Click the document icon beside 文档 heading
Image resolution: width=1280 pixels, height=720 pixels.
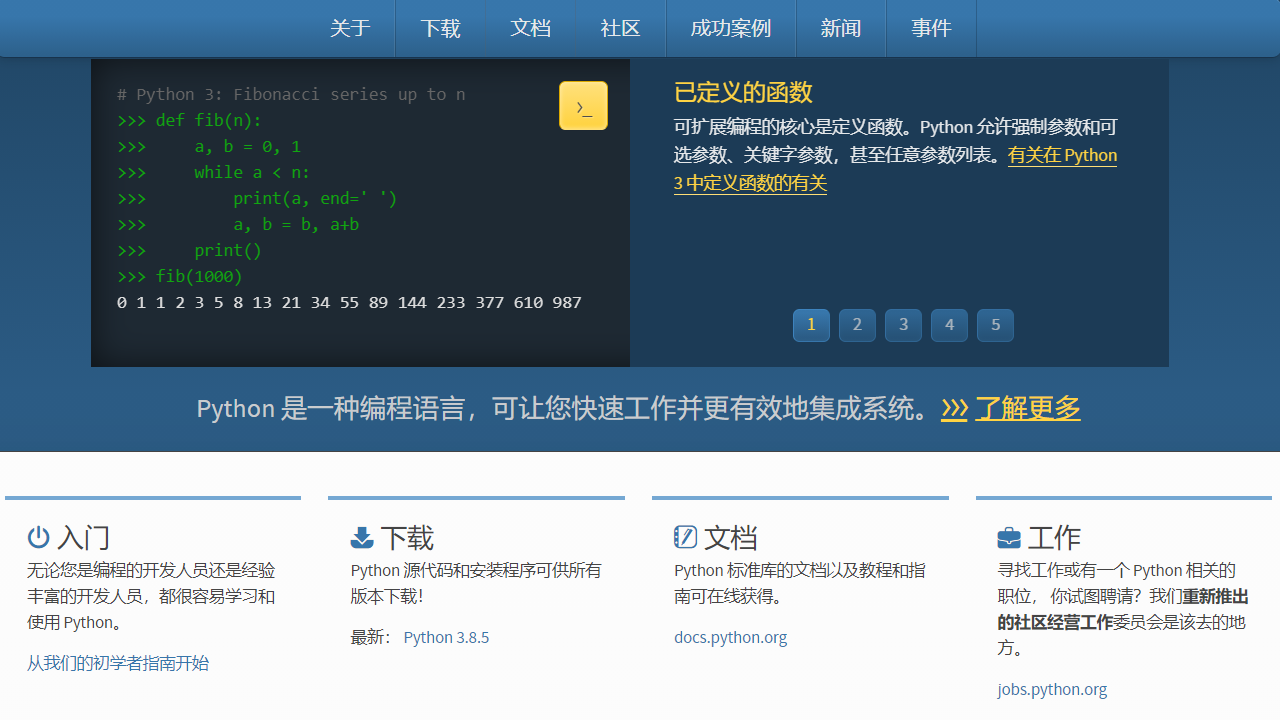coord(685,537)
